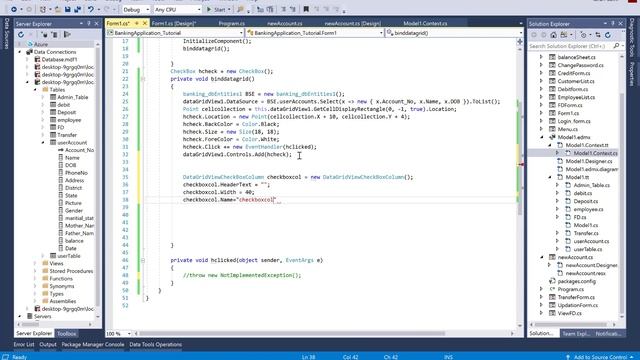Open the Toolbox tab
The height and width of the screenshot is (360, 640).
tap(66, 334)
